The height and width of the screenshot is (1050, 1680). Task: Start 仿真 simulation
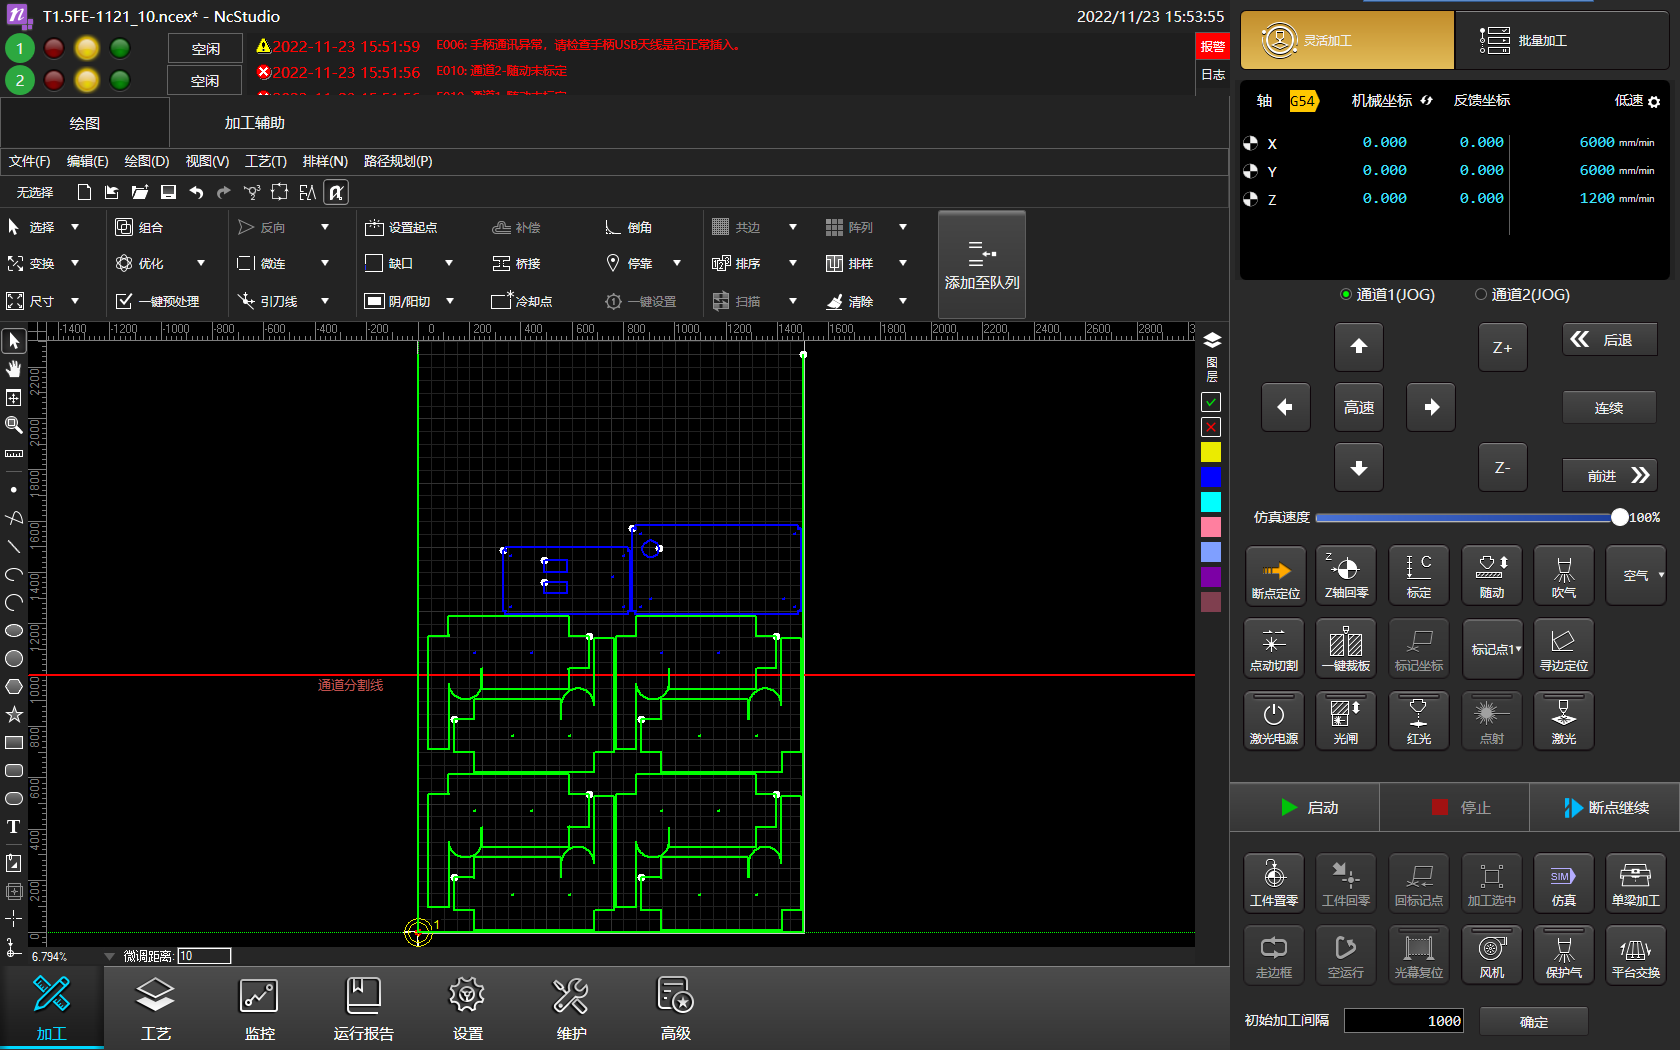[x=1563, y=882]
